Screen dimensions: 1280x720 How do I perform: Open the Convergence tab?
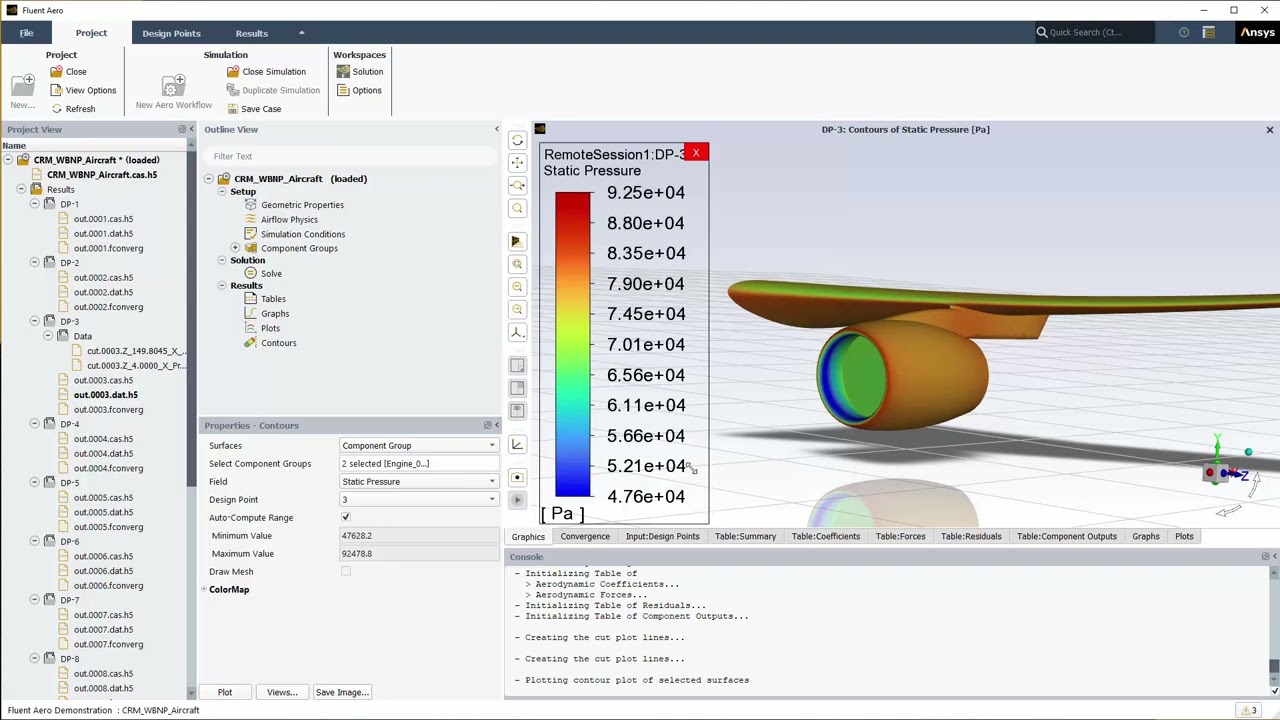[585, 536]
